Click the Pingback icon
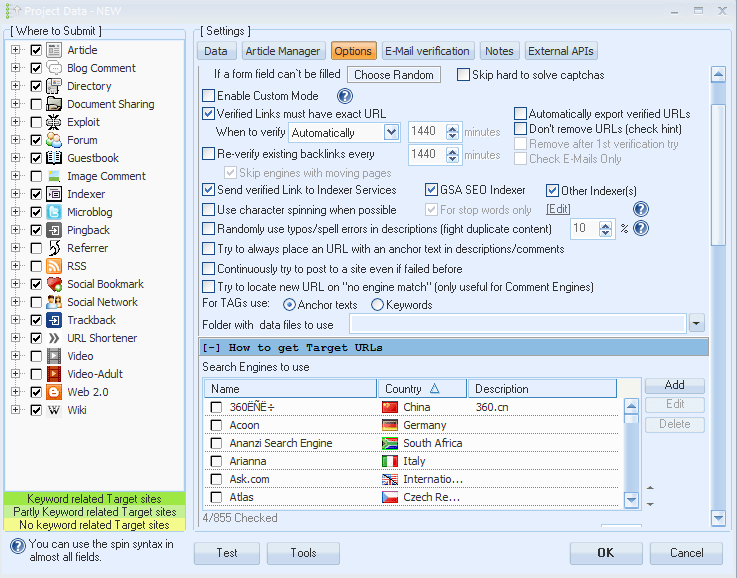737x578 pixels. tap(54, 230)
